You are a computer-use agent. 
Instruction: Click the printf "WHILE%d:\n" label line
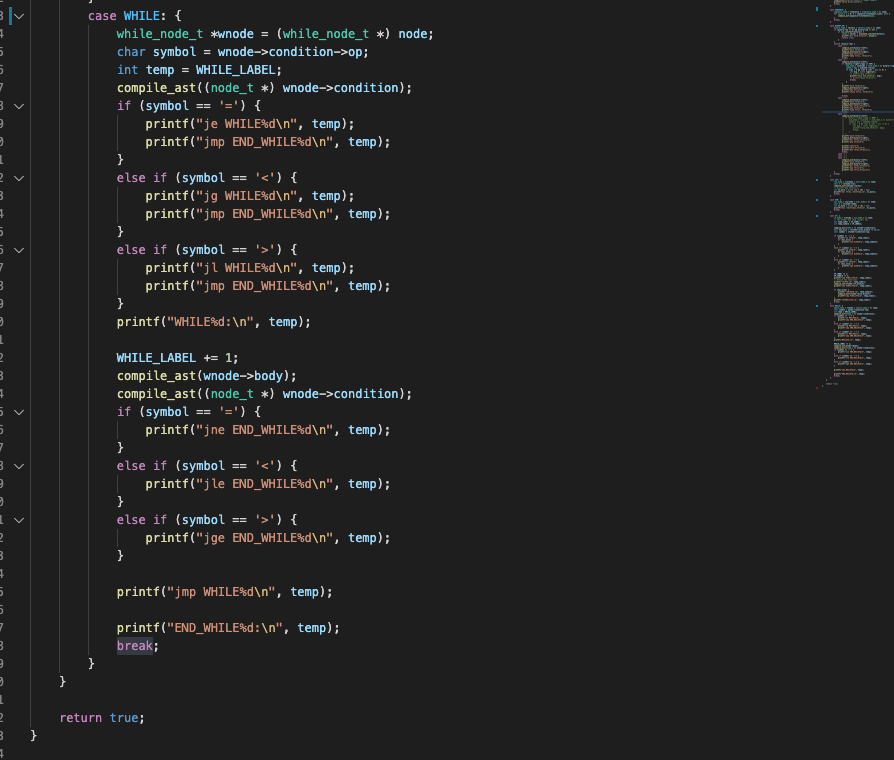(x=213, y=322)
